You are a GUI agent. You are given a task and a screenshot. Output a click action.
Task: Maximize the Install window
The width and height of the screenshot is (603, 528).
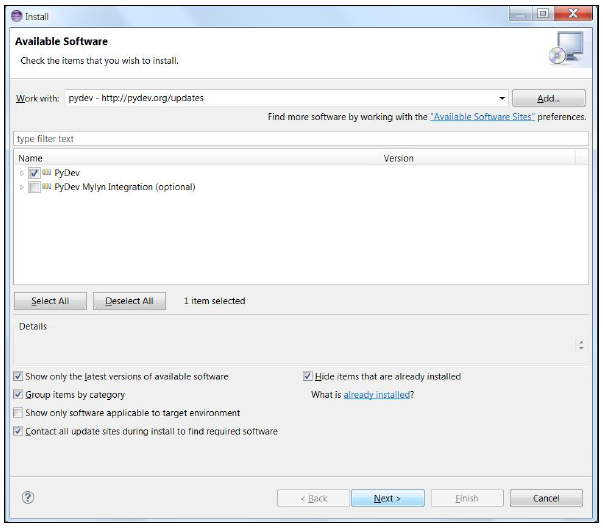pyautogui.click(x=543, y=14)
